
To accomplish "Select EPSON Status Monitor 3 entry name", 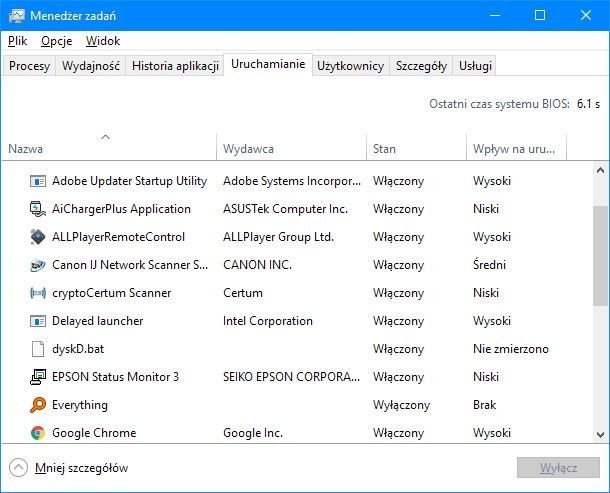I will click(116, 377).
